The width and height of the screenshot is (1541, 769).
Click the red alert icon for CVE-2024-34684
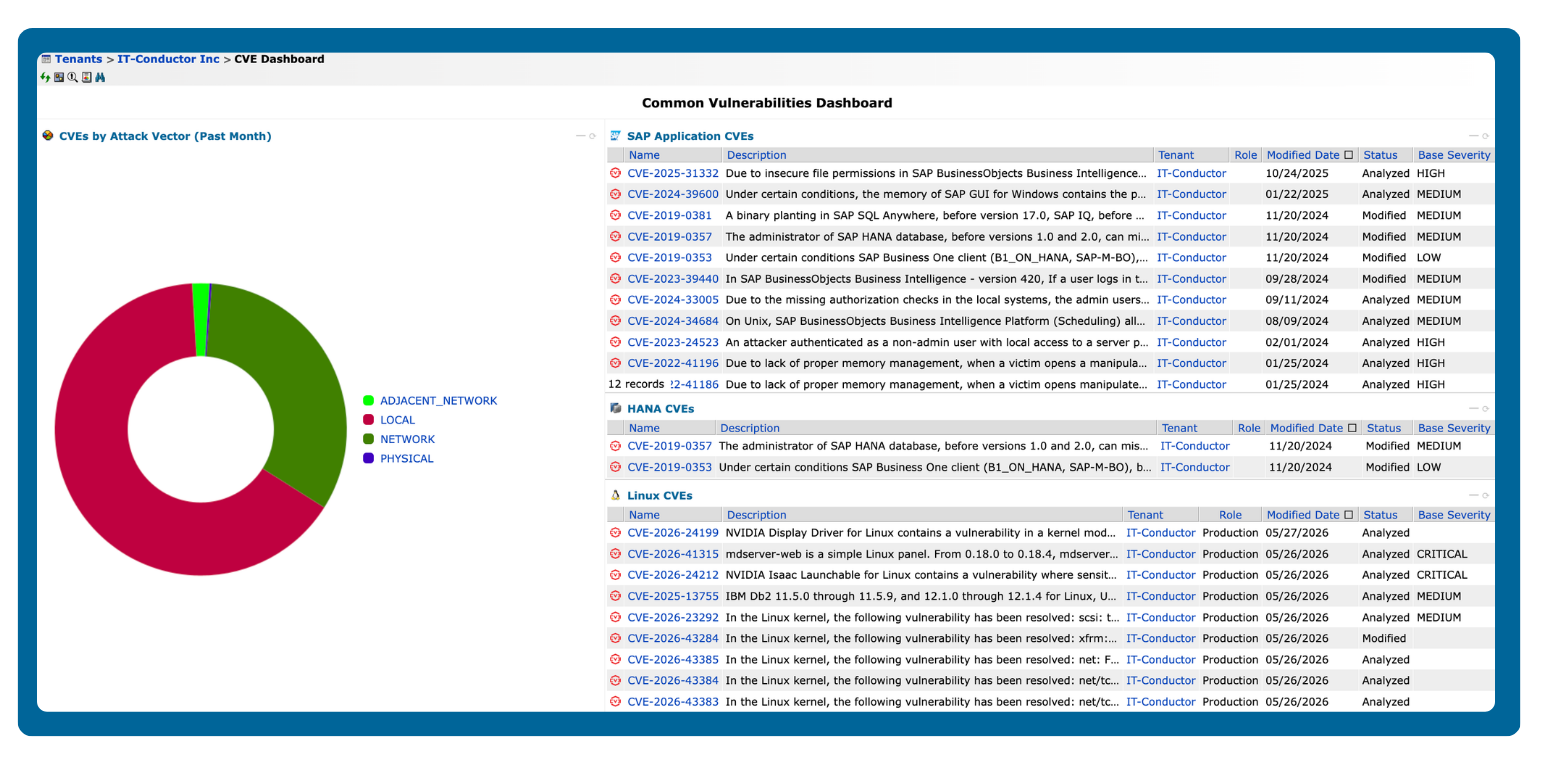click(616, 321)
